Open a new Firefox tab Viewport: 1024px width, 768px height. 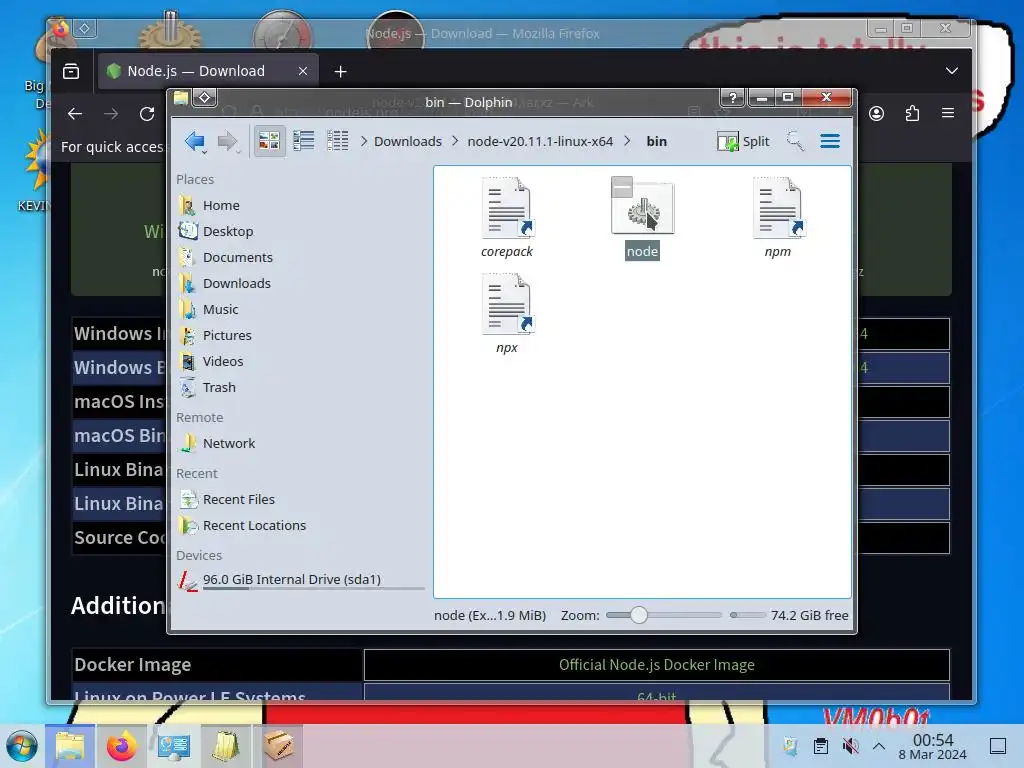pyautogui.click(x=340, y=71)
